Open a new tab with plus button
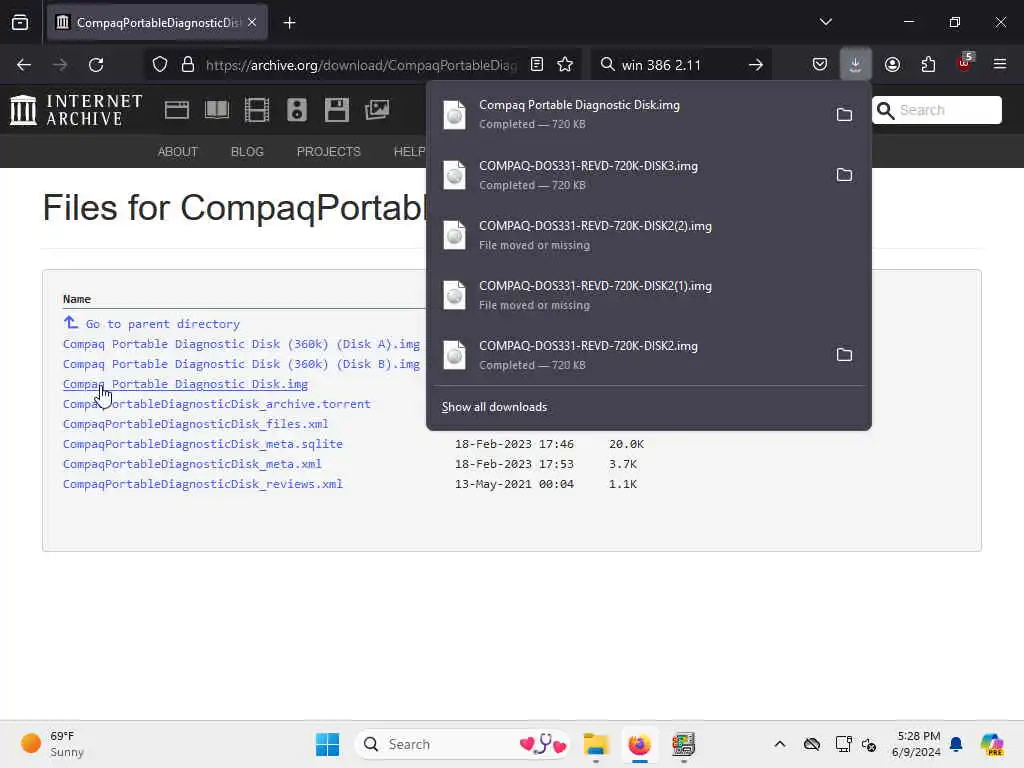Viewport: 1024px width, 768px height. (289, 23)
